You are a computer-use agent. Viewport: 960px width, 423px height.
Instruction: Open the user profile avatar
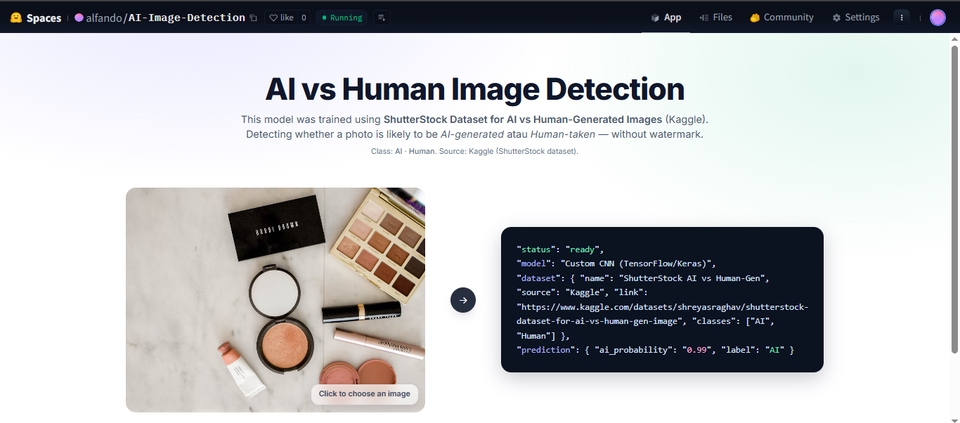pos(937,17)
